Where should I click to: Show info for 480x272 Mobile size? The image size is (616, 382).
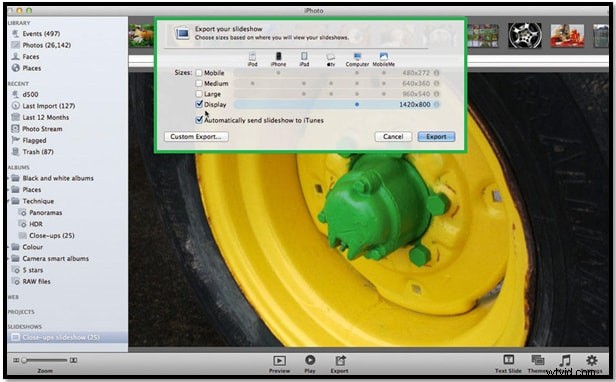point(436,73)
